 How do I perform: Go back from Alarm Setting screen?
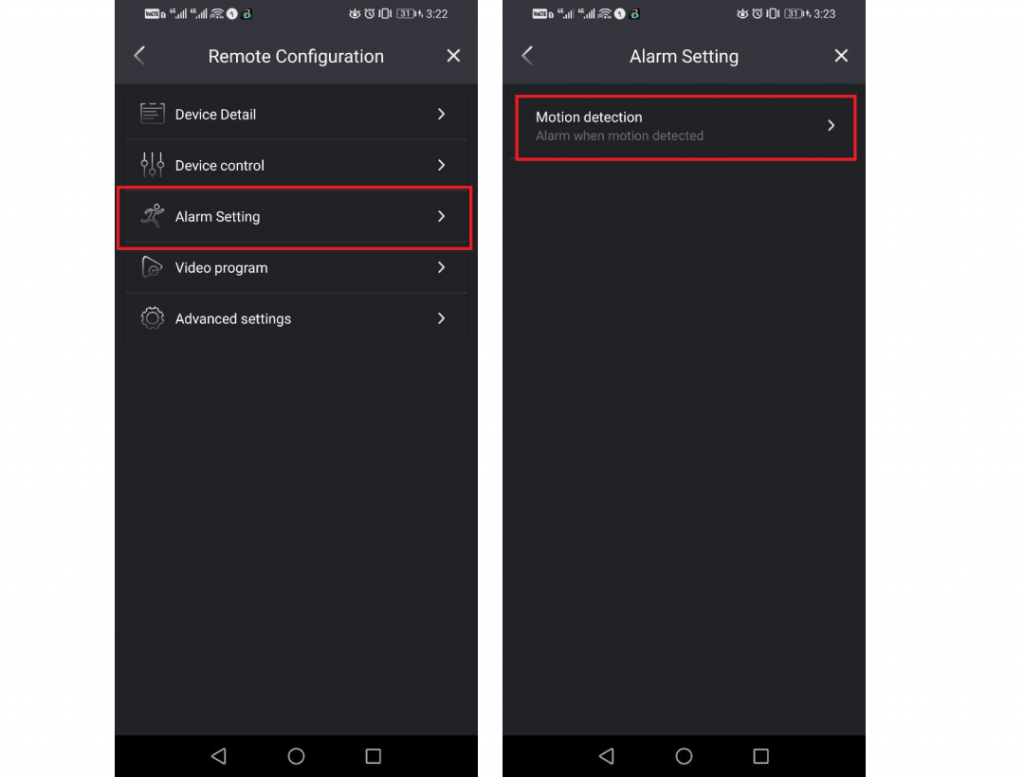tap(527, 56)
